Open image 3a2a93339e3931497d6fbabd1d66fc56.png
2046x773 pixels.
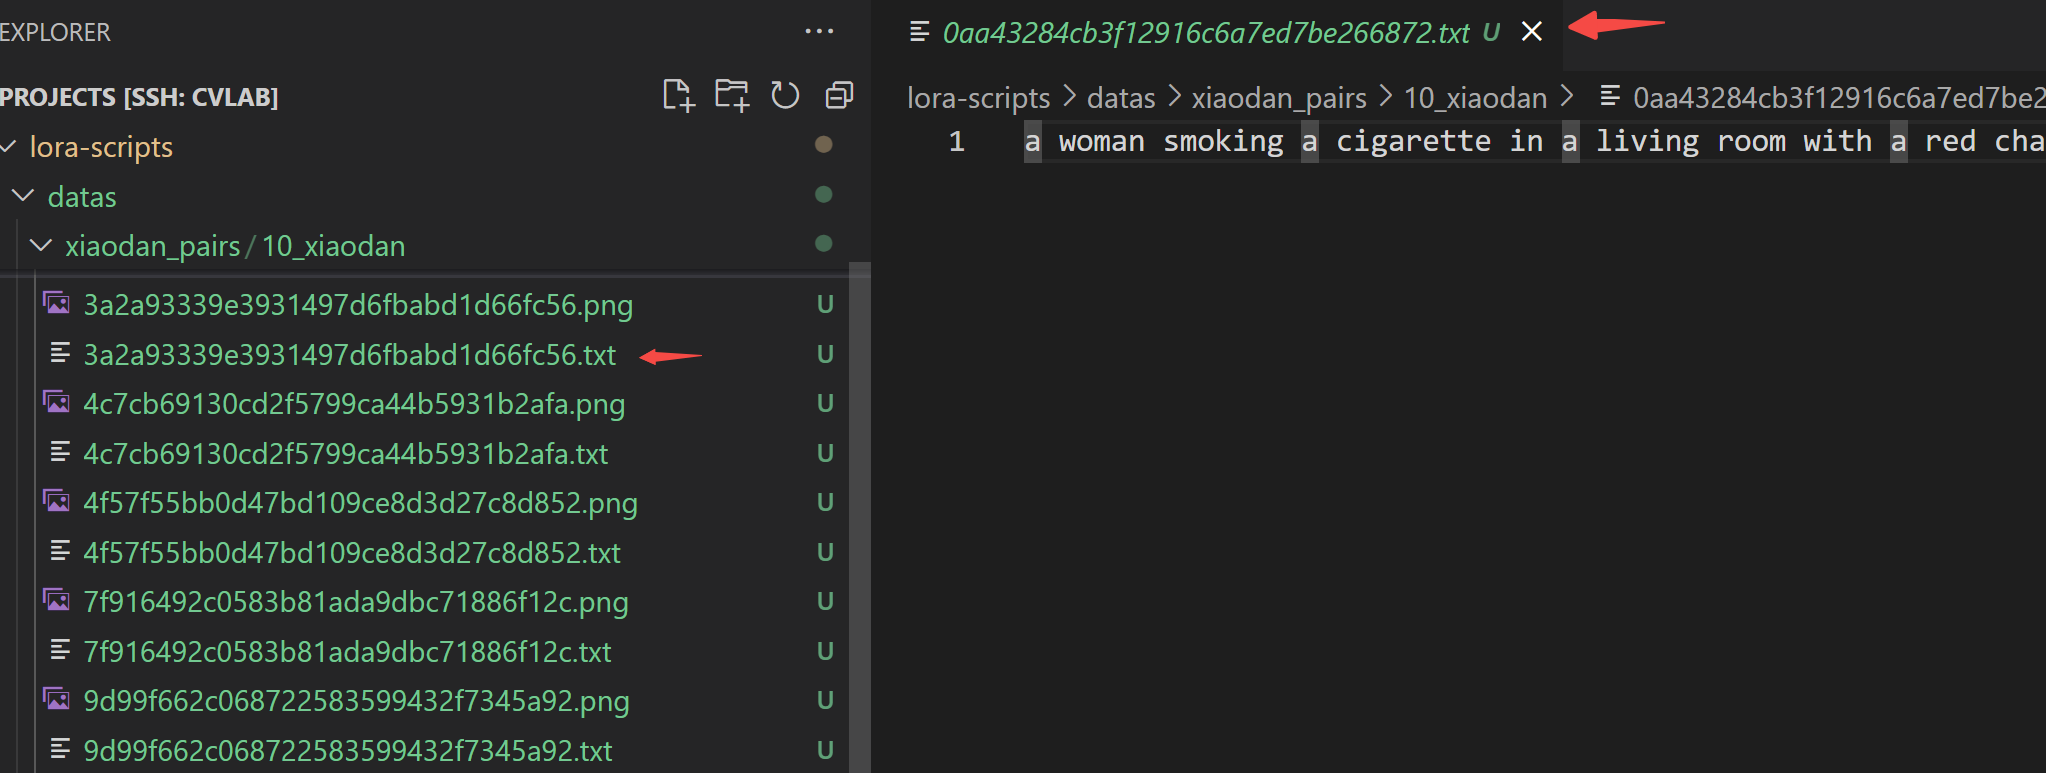coord(358,305)
